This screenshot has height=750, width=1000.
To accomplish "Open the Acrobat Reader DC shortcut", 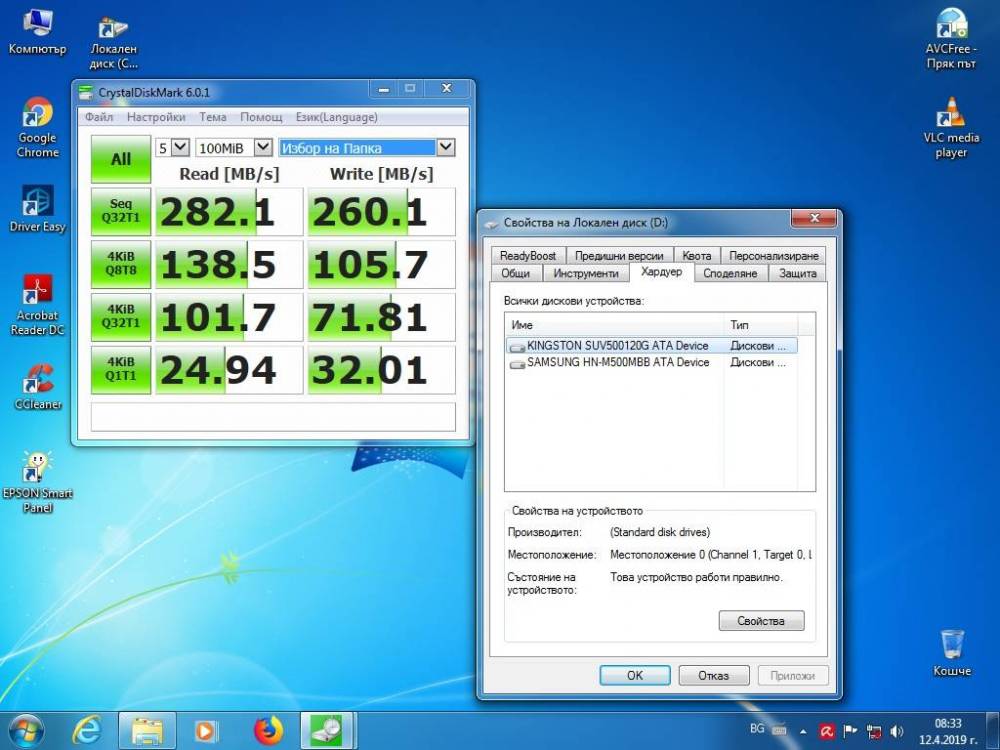I will (38, 305).
